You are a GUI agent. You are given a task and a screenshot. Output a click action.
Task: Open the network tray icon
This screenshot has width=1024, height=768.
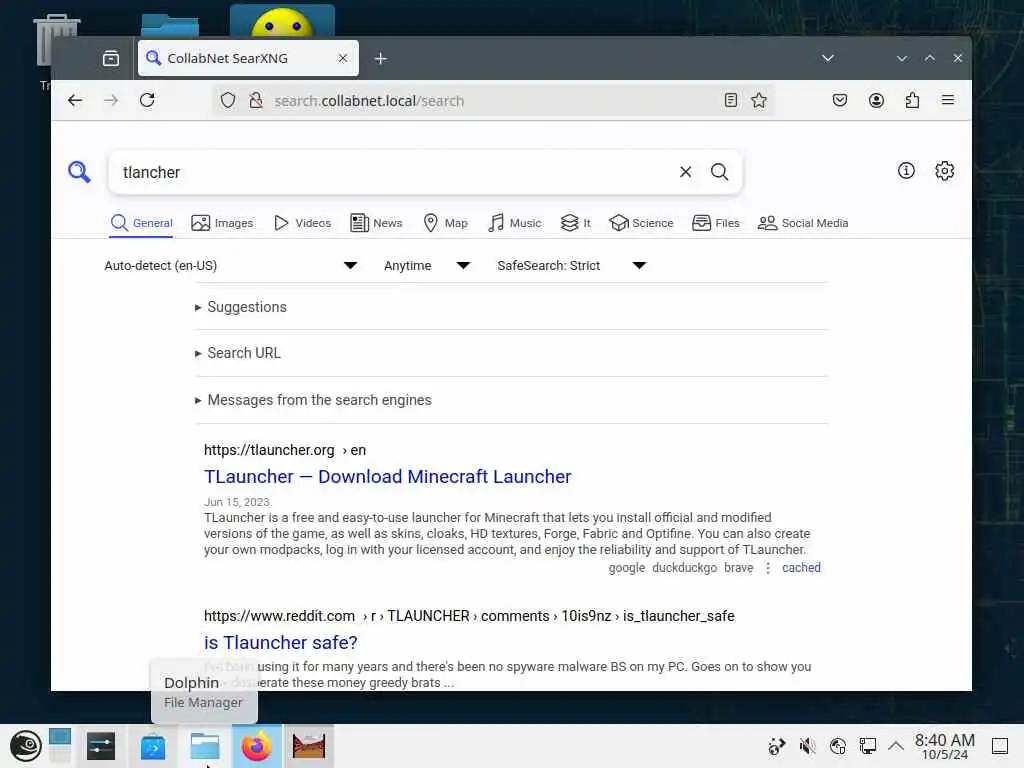pyautogui.click(x=867, y=746)
